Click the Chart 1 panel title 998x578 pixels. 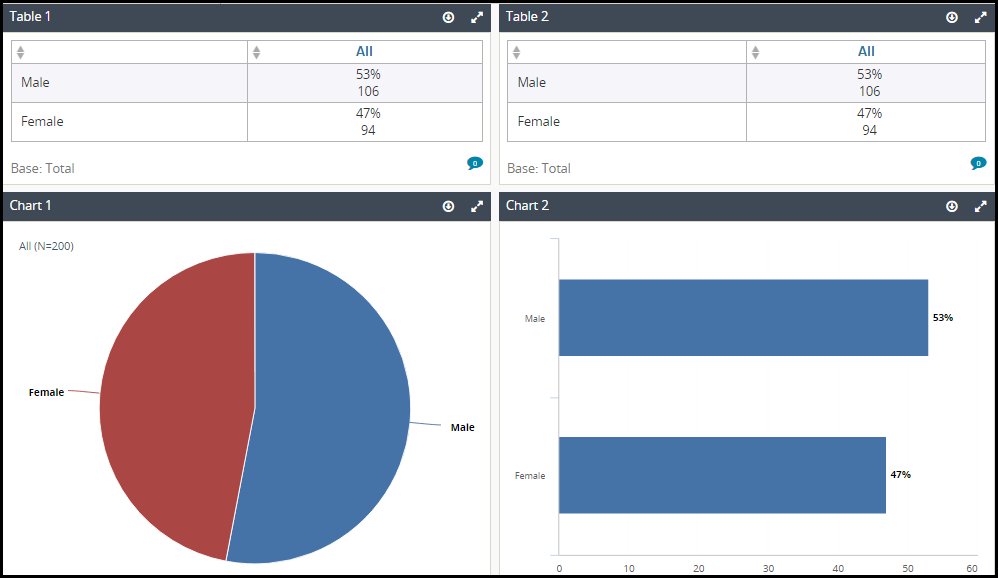pos(30,206)
